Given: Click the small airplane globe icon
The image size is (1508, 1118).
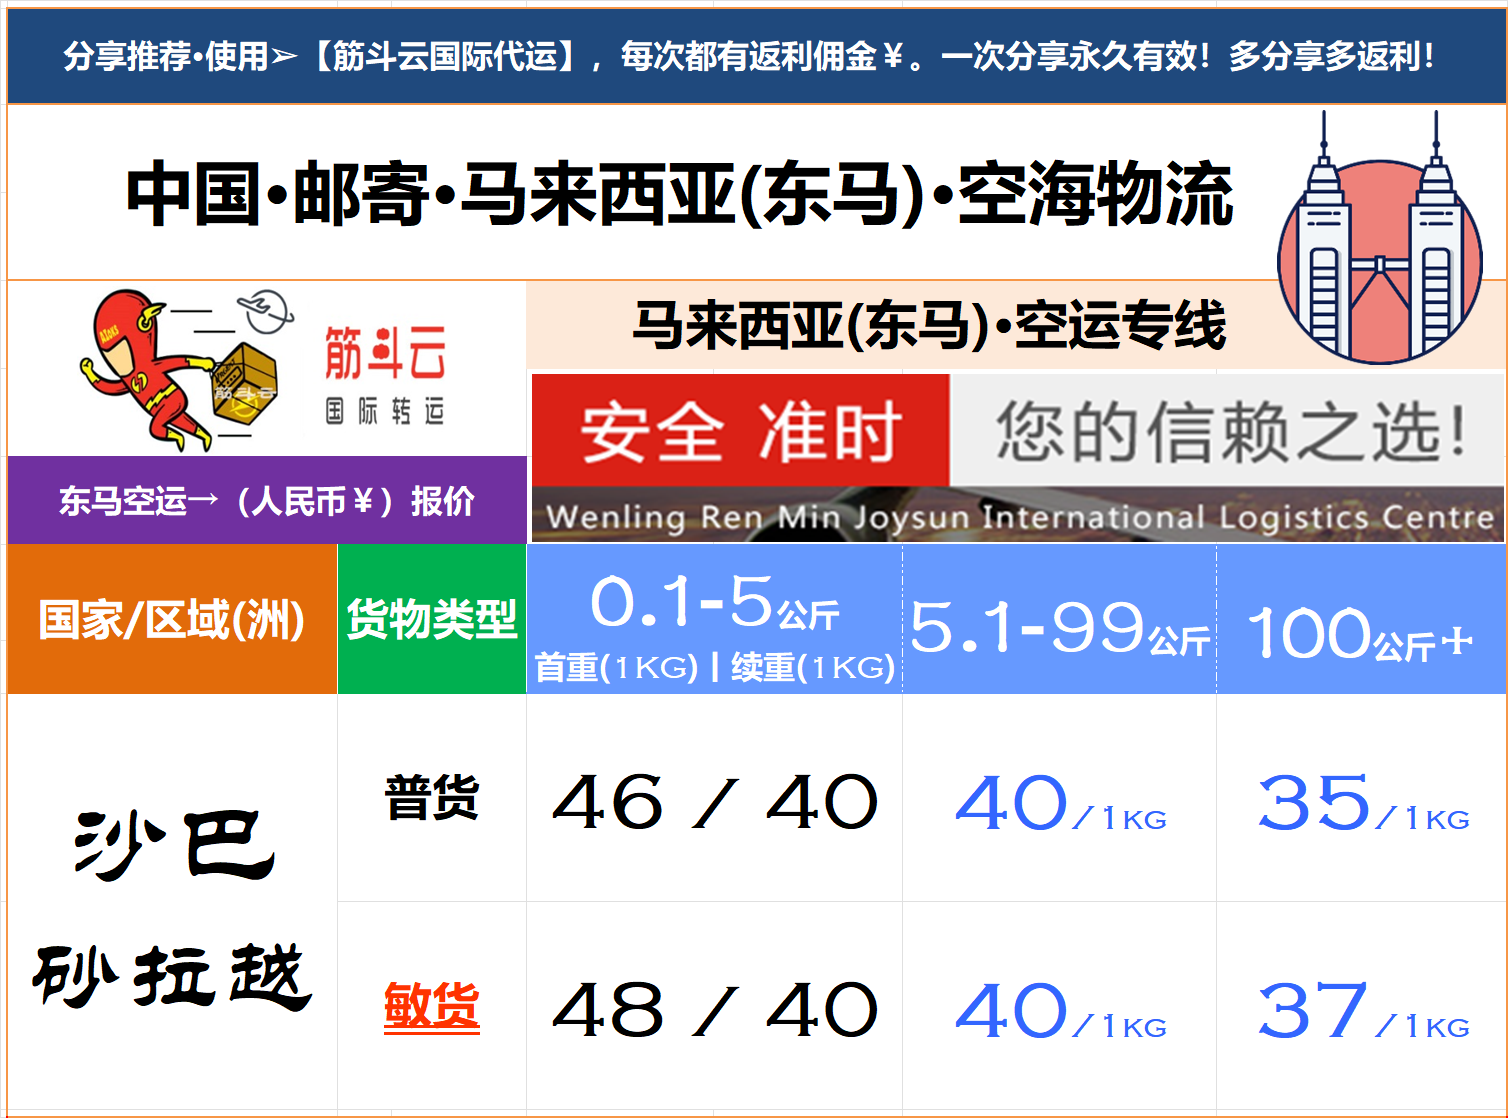Looking at the screenshot, I should [x=265, y=311].
